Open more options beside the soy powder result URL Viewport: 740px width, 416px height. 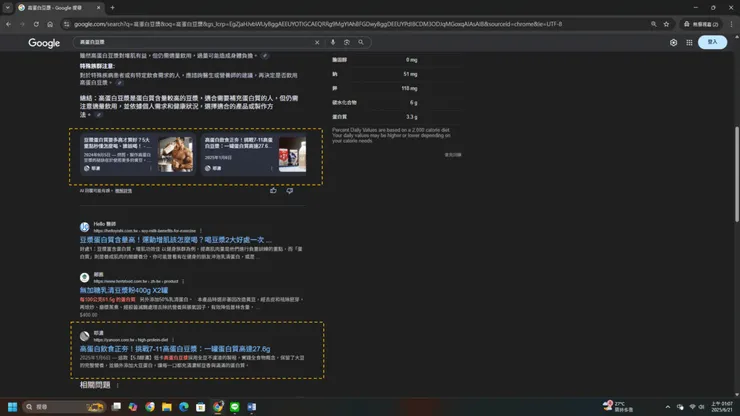click(x=183, y=281)
